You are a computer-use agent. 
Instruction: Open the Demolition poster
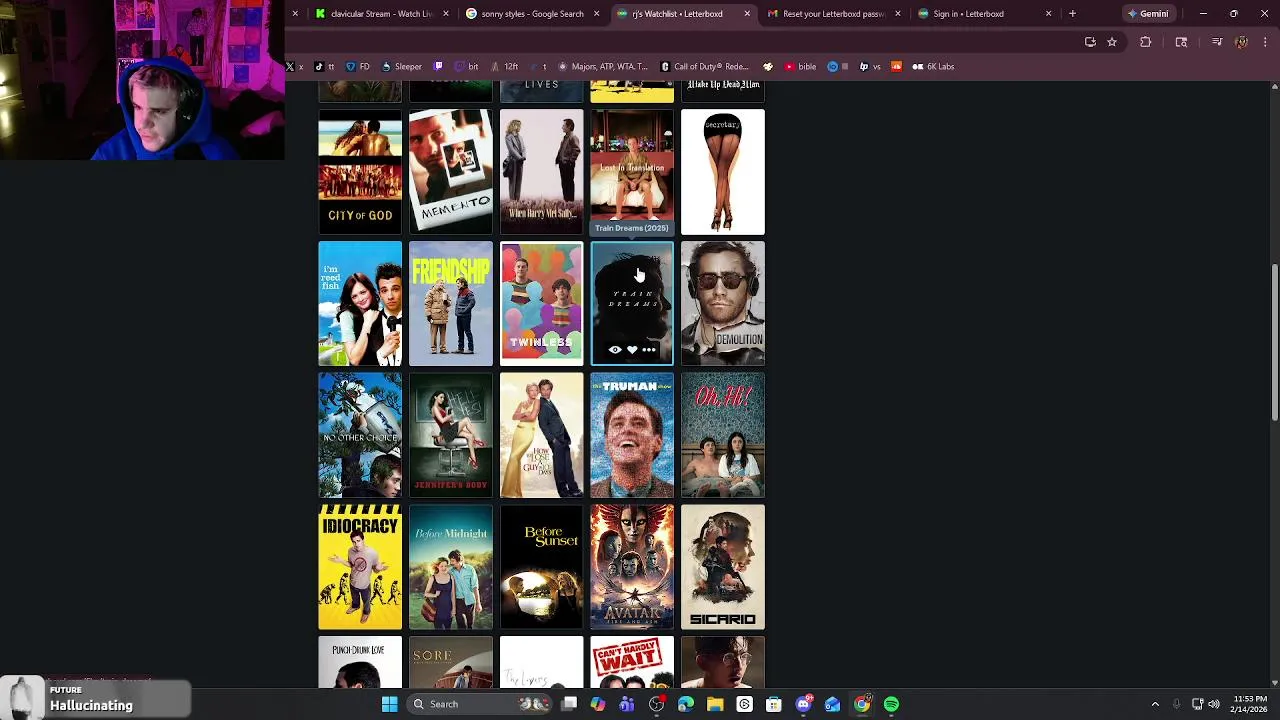723,303
